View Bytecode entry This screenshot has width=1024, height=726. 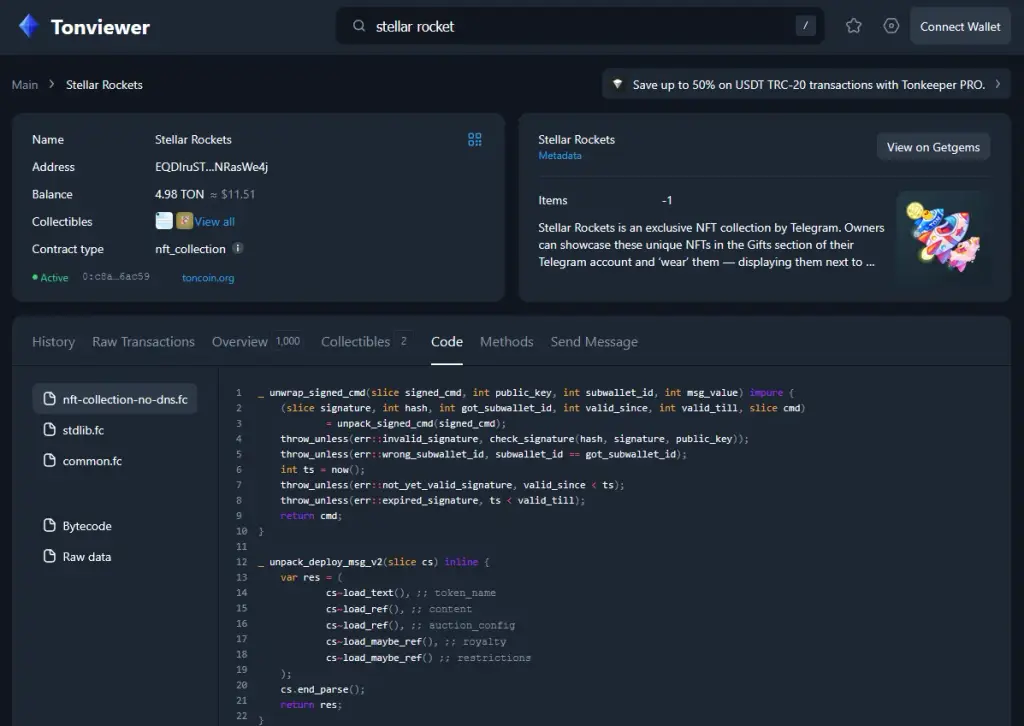tap(87, 526)
